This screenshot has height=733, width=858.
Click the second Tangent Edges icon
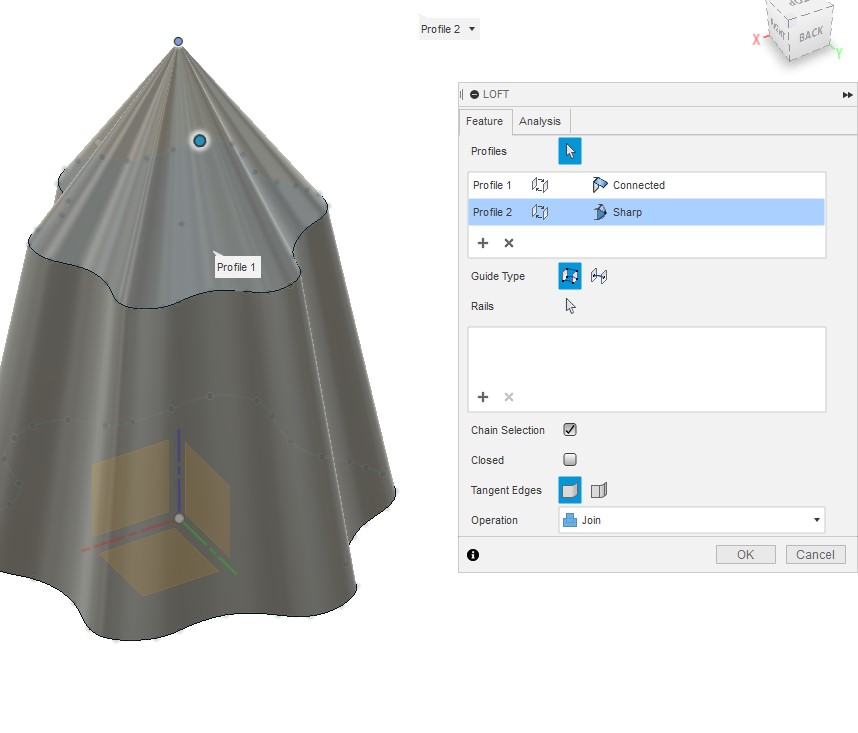[598, 490]
